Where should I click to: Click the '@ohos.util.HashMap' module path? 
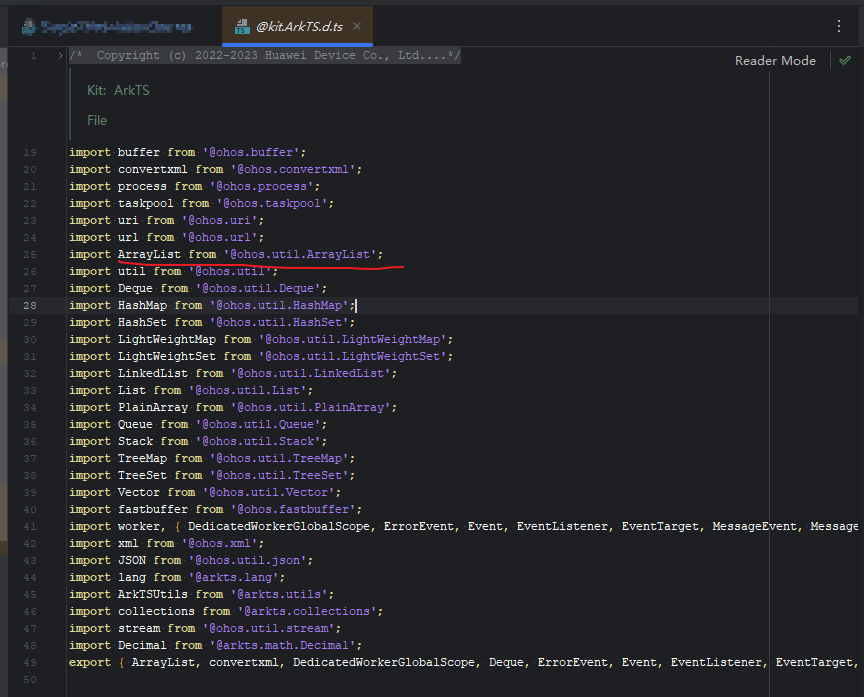(x=279, y=305)
